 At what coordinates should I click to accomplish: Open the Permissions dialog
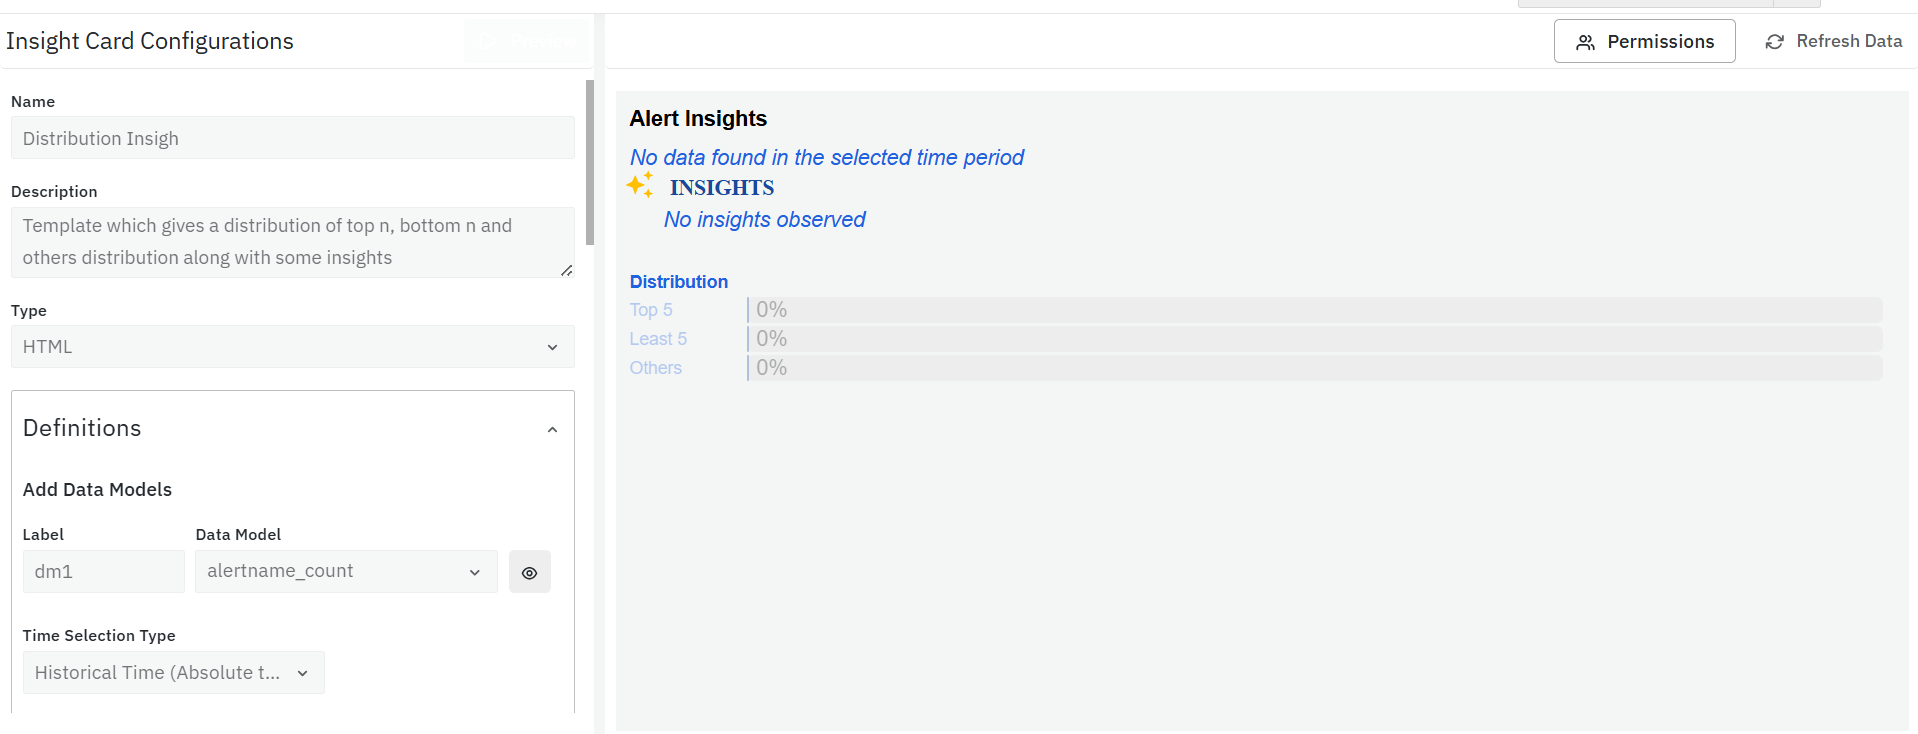click(1644, 41)
